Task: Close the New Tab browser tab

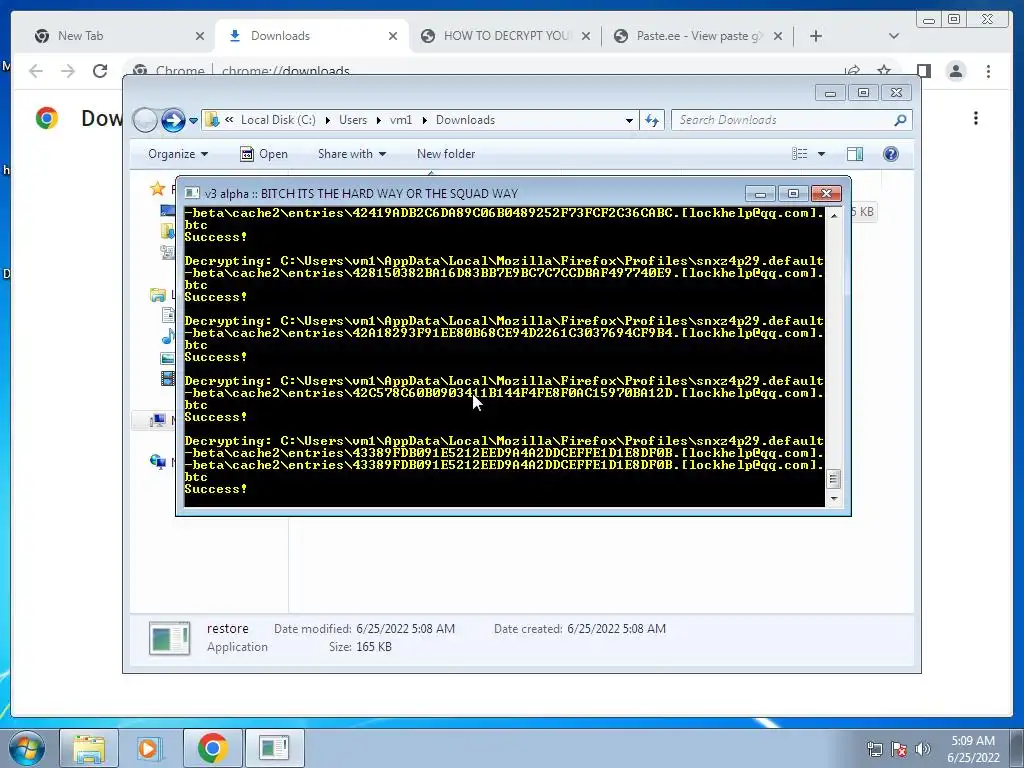Action: [x=200, y=36]
